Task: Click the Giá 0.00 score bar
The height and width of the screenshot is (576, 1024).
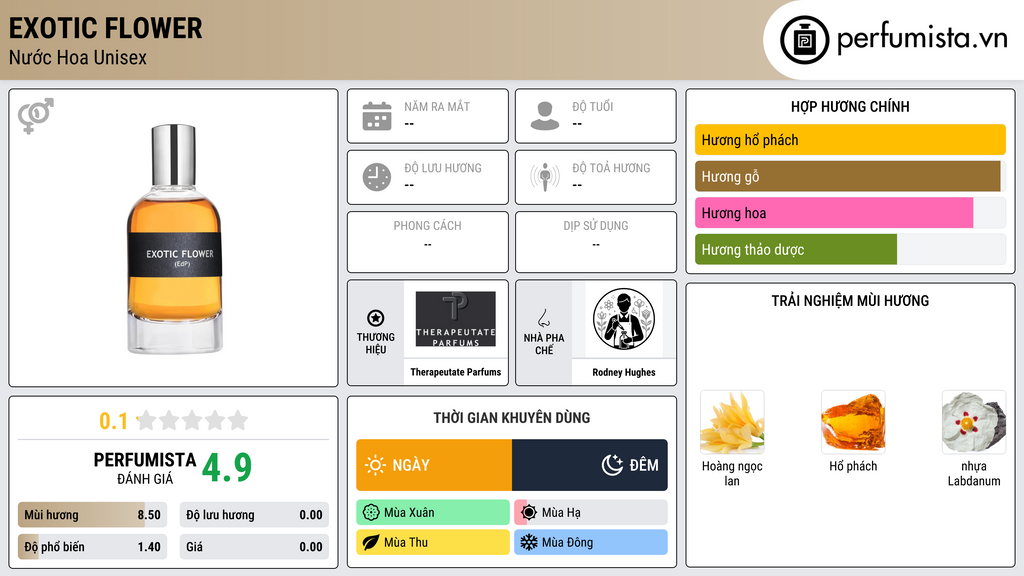Action: (254, 547)
